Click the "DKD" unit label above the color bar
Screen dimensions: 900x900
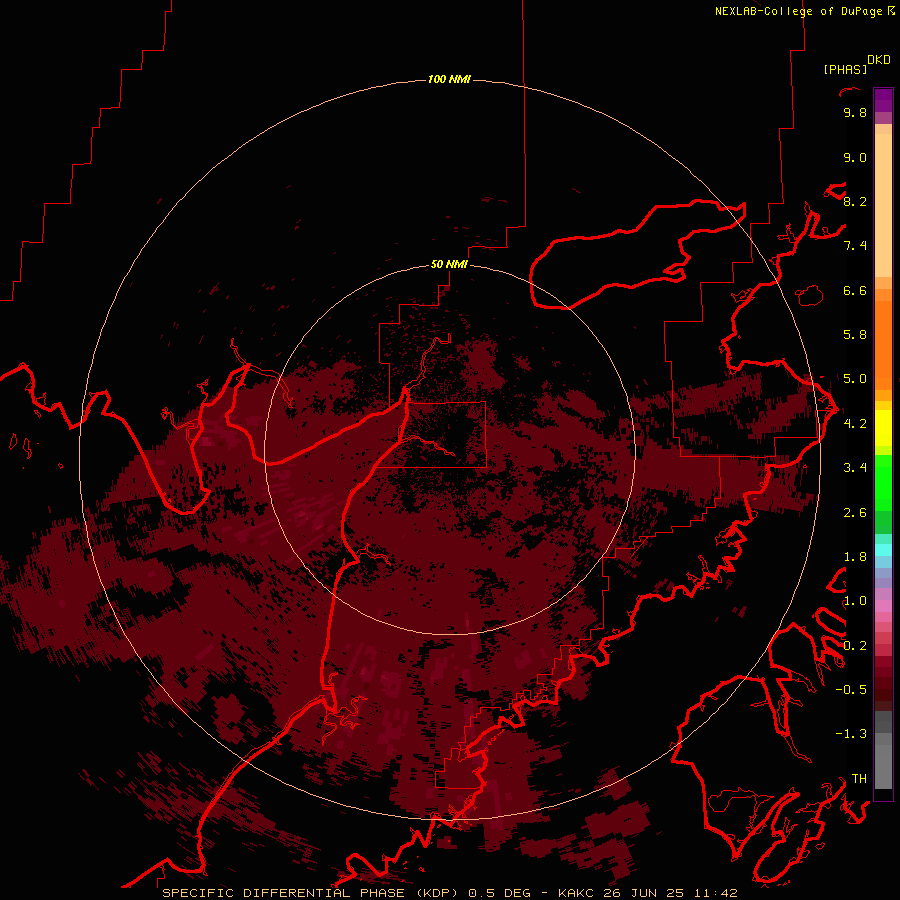click(x=879, y=60)
